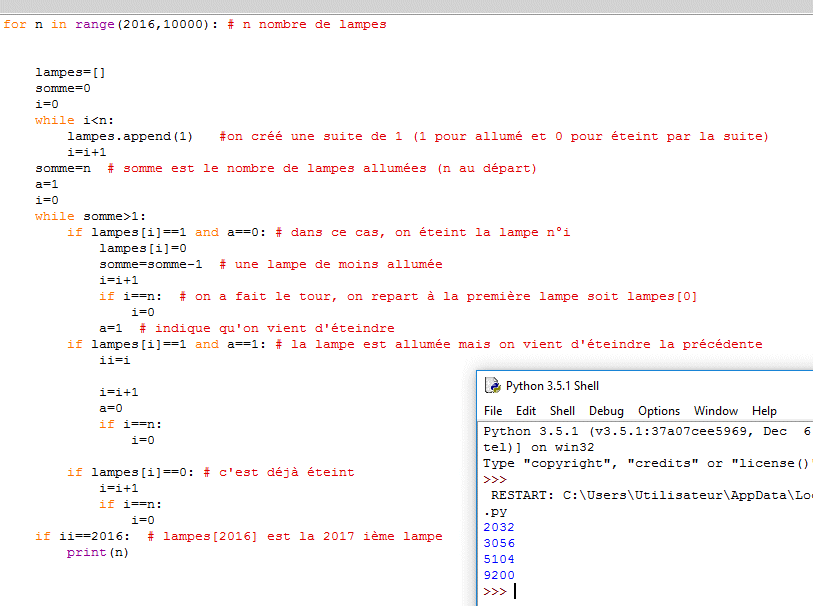The image size is (813, 606).
Task: Open the Options menu
Action: click(x=659, y=411)
